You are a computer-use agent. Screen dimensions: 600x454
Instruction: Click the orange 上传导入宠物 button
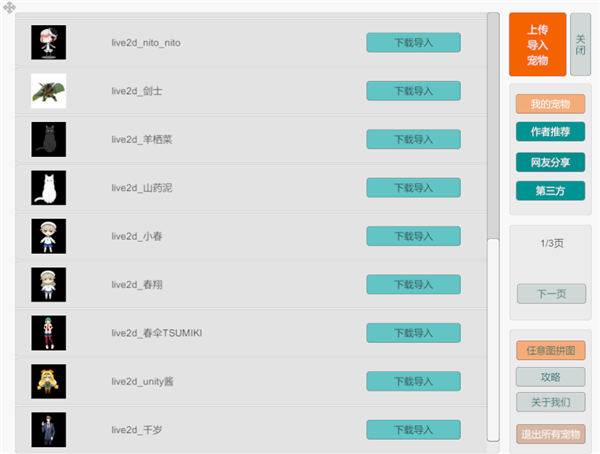point(537,44)
